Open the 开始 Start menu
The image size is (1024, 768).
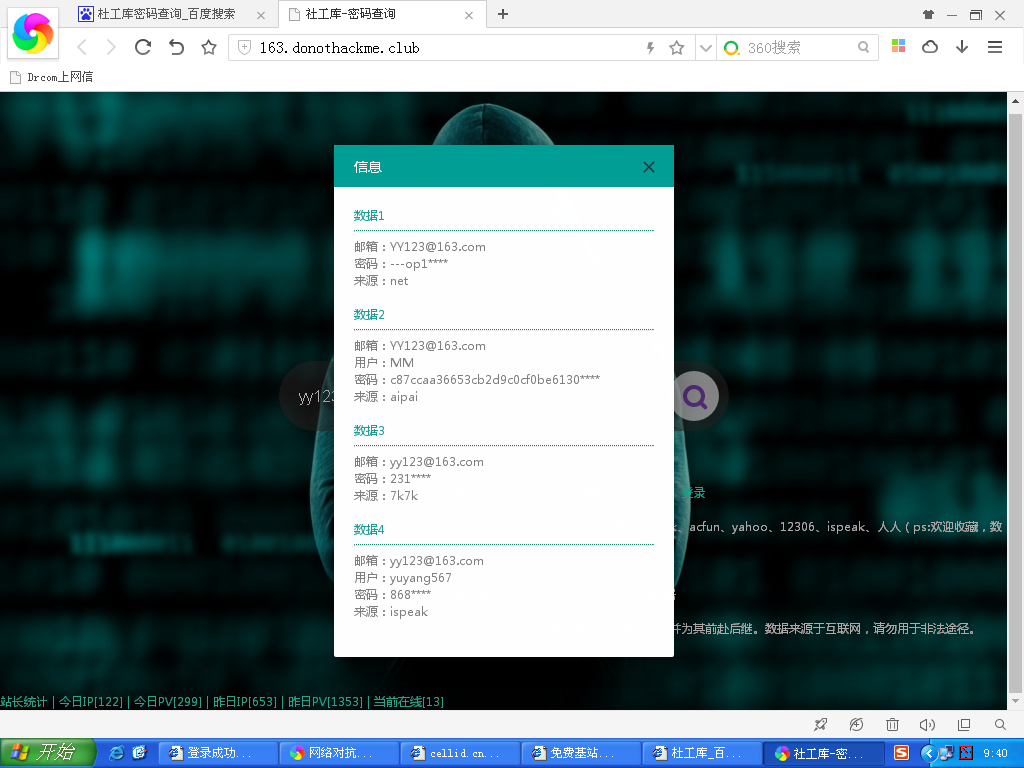47,753
